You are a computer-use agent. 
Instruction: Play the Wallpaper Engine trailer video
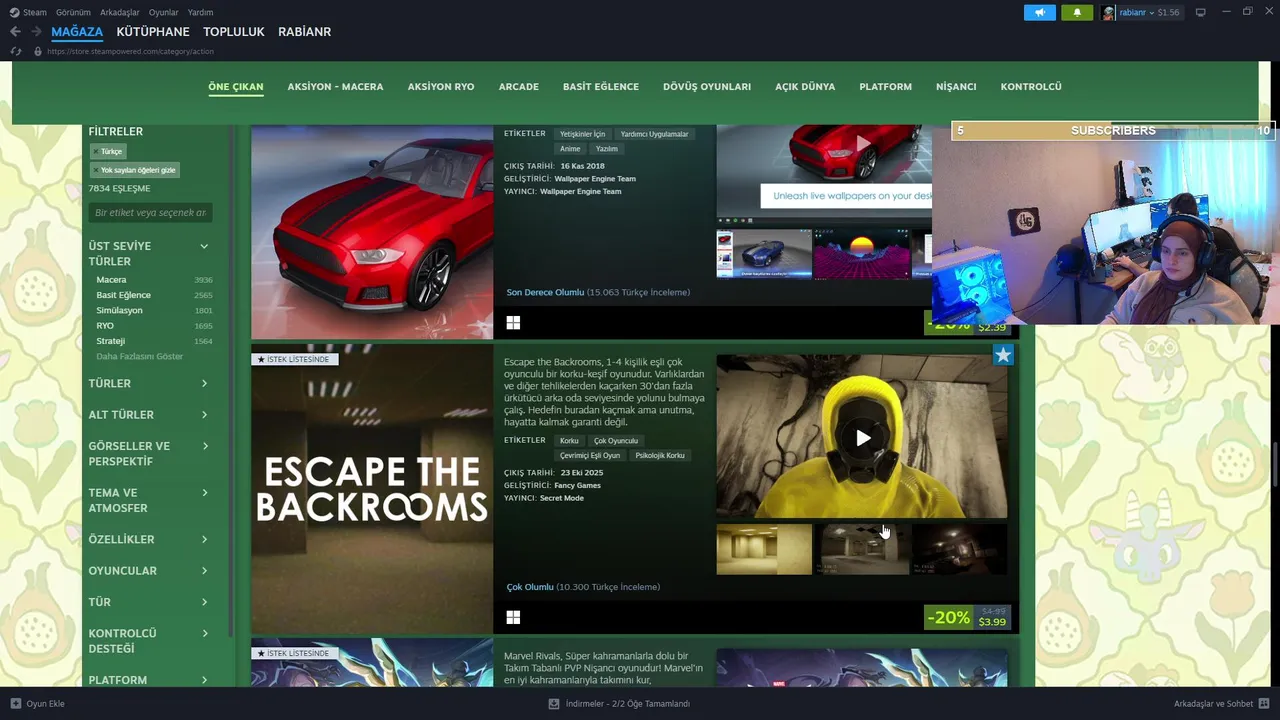click(x=862, y=143)
